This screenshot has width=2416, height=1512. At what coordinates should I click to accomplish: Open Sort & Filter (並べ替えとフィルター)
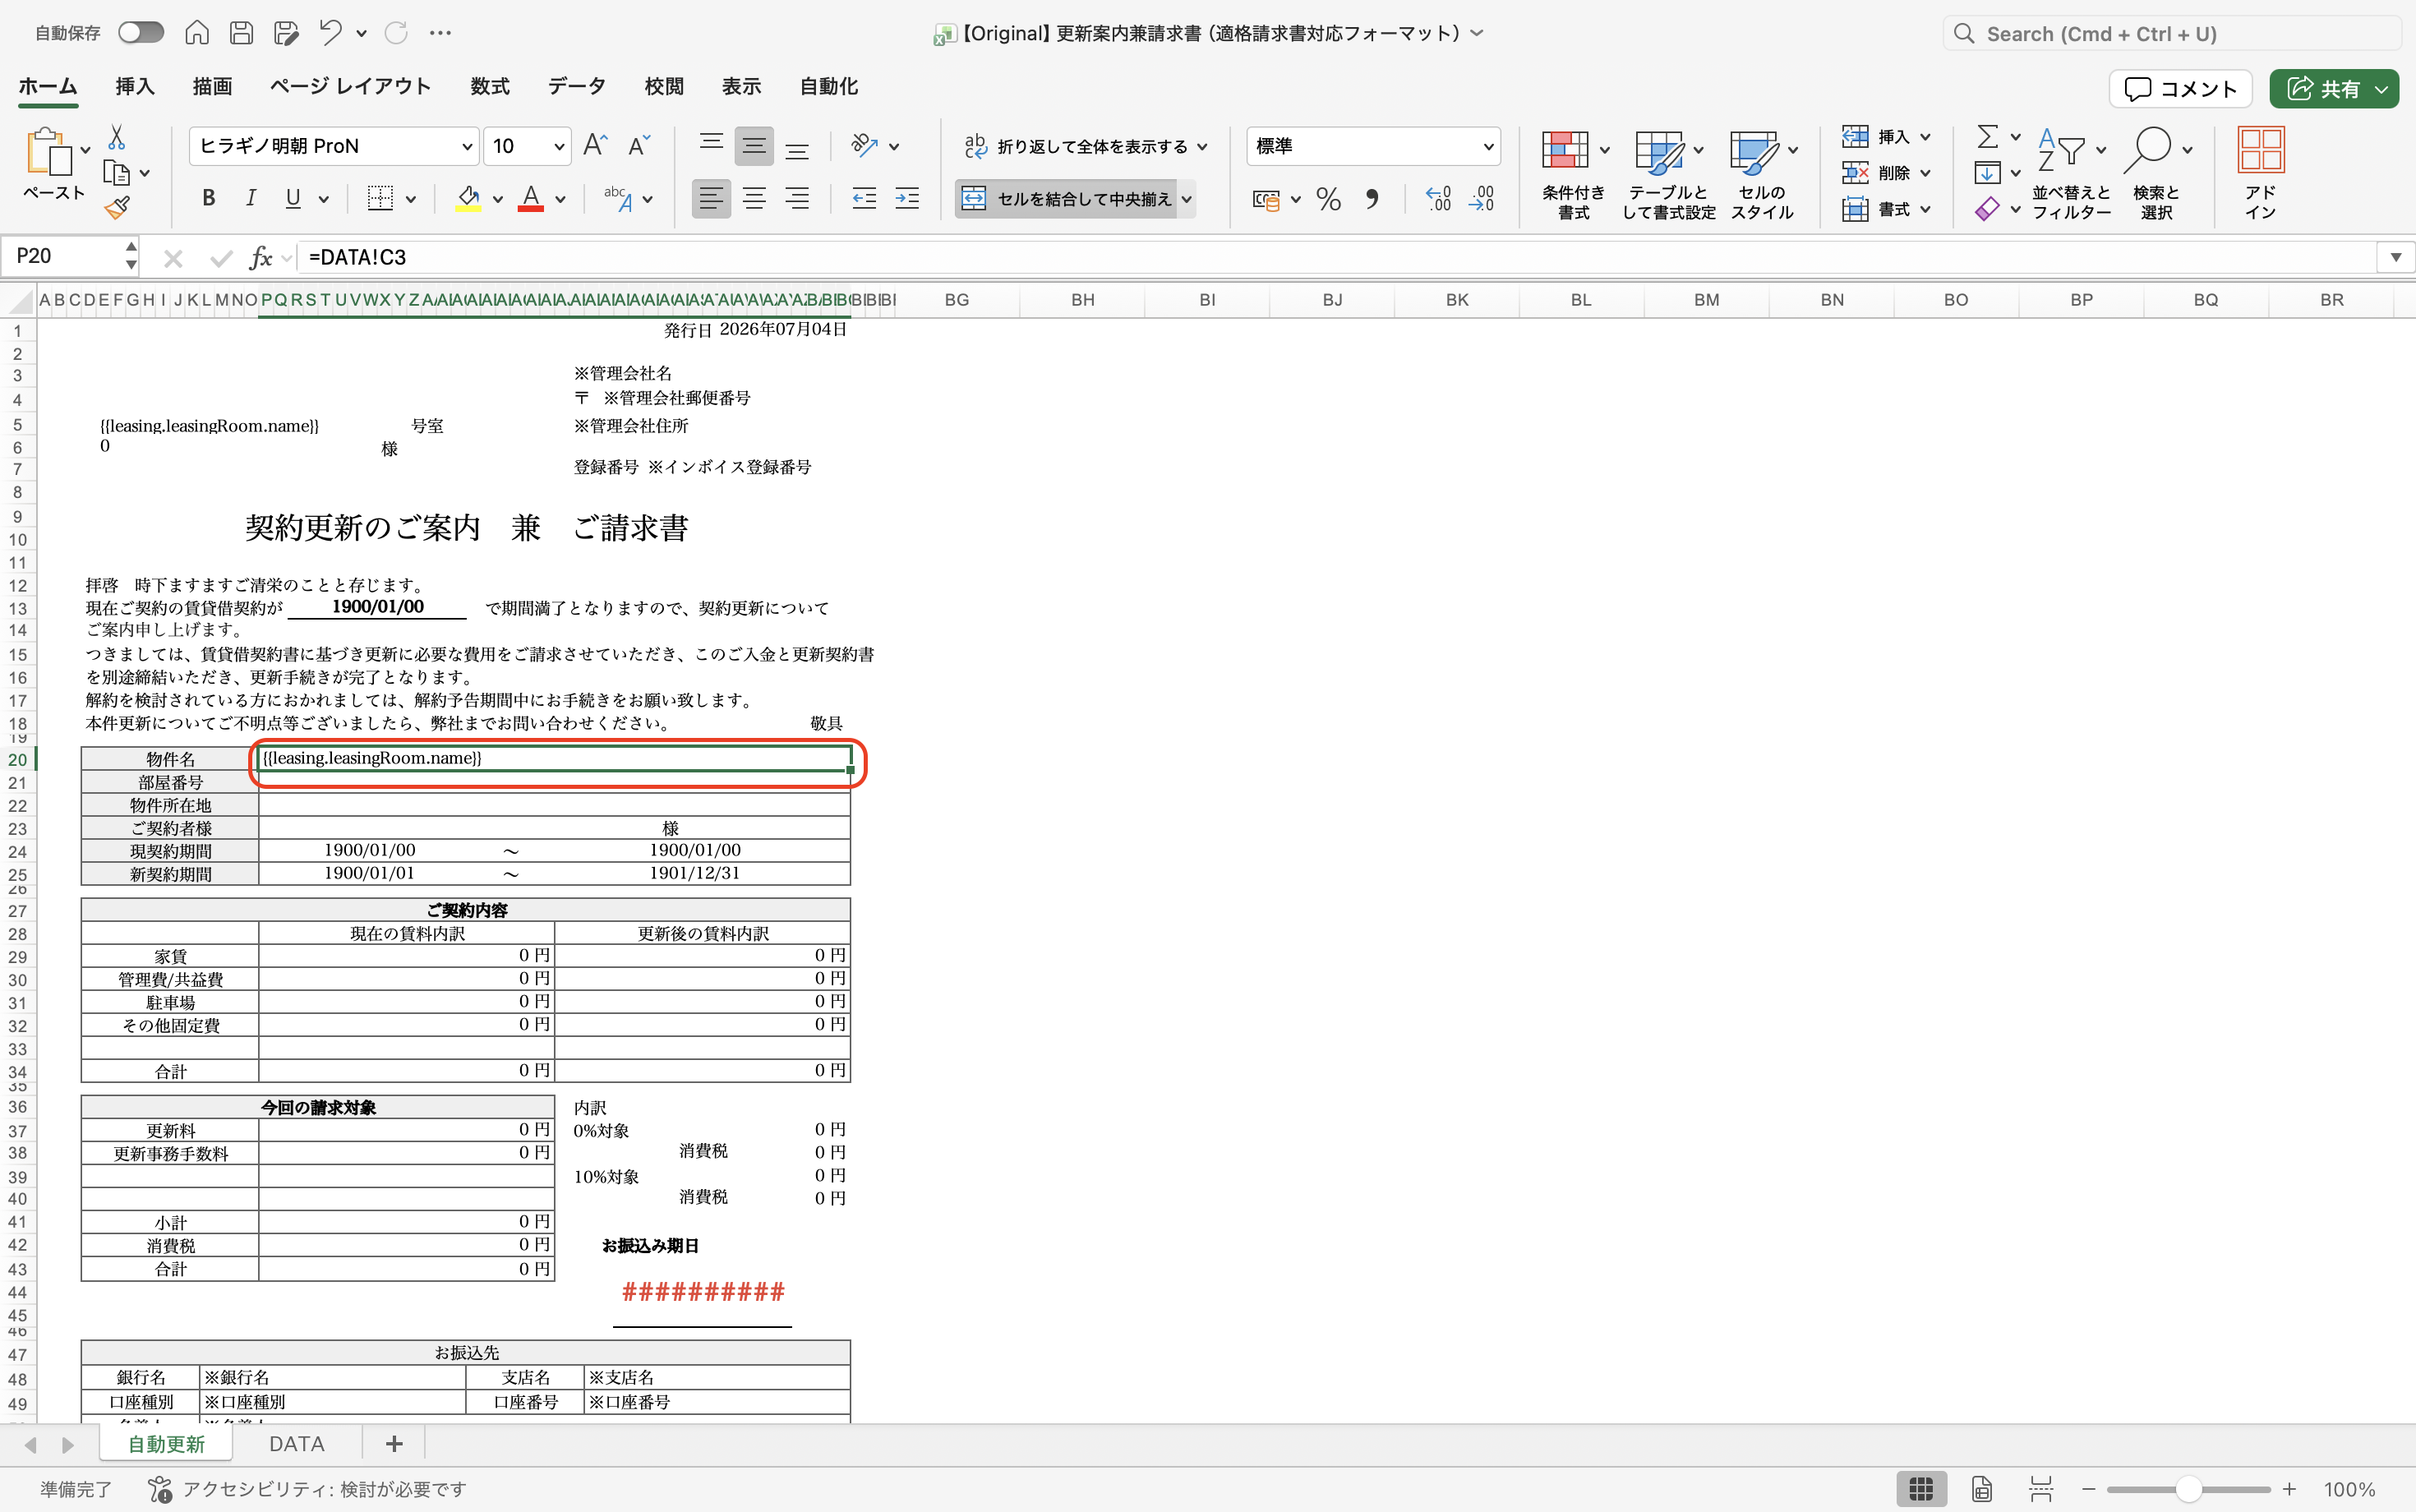click(x=2071, y=174)
